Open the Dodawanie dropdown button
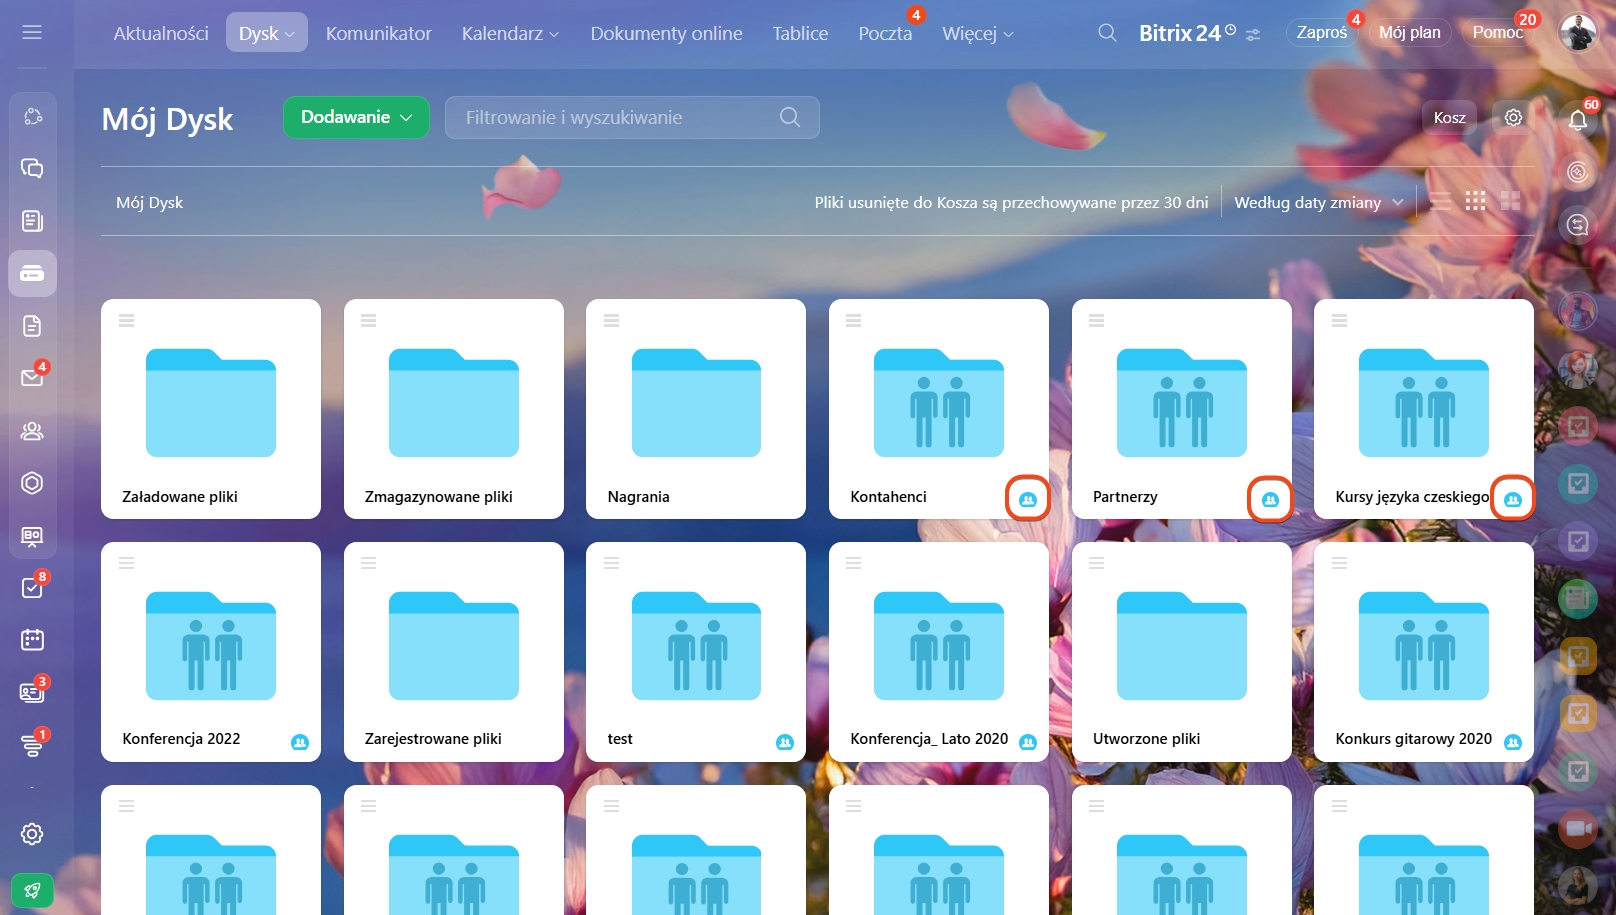 356,117
